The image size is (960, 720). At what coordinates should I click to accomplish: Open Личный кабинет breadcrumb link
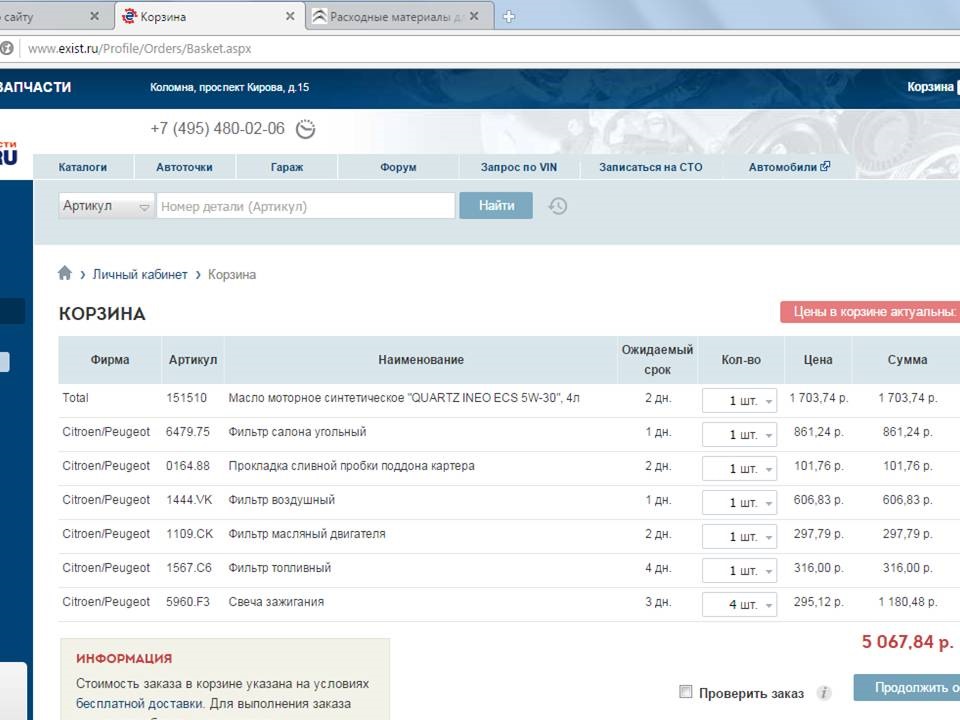click(140, 274)
